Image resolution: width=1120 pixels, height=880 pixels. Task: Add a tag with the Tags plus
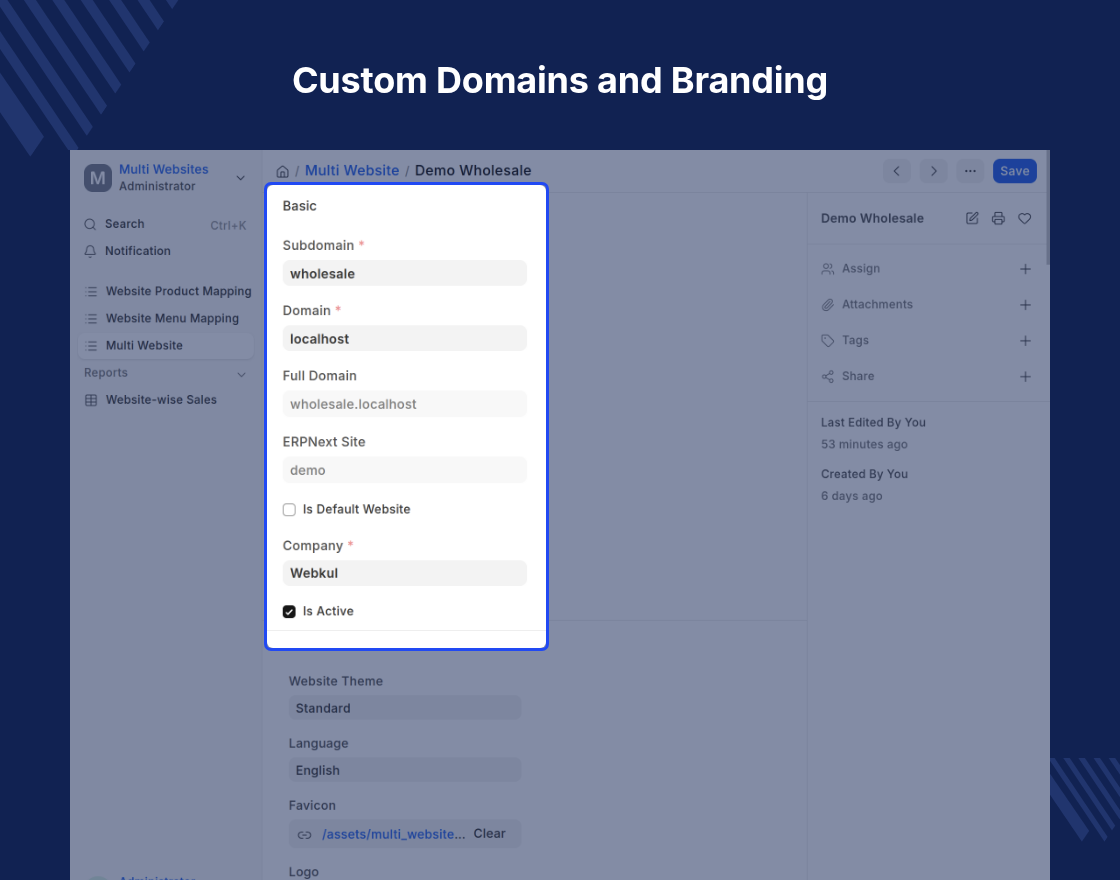1025,341
